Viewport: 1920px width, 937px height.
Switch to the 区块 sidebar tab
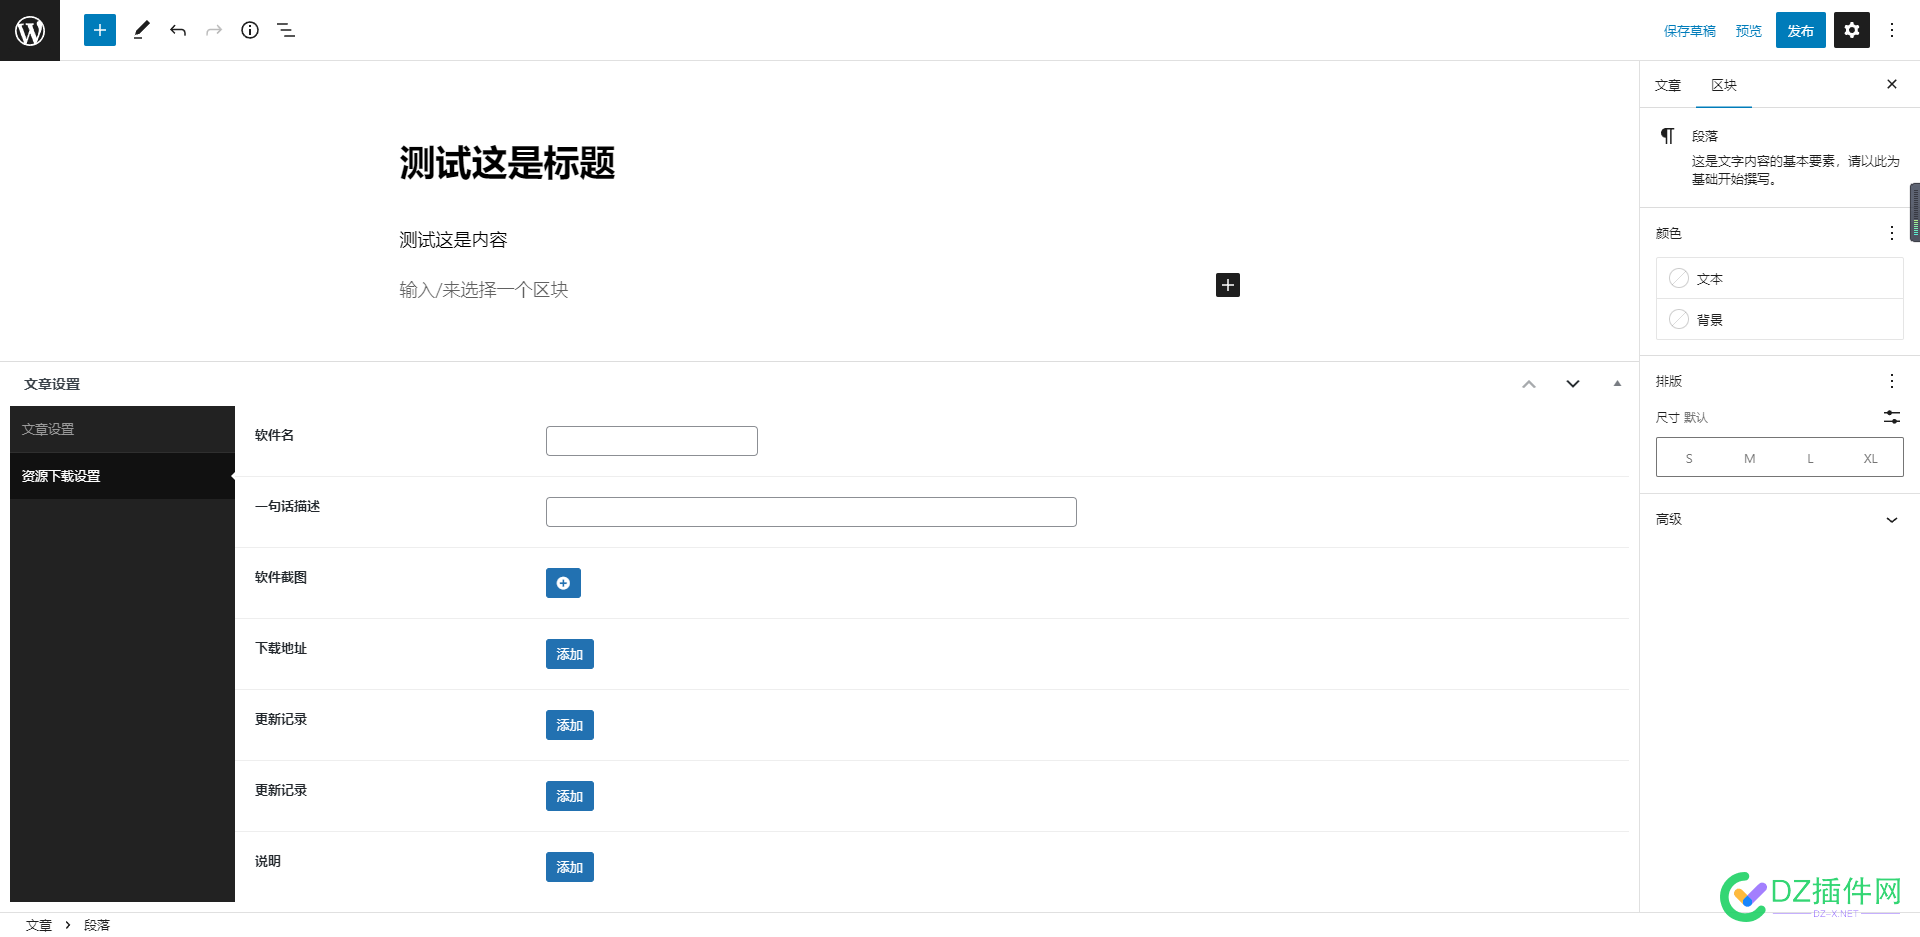[1724, 85]
